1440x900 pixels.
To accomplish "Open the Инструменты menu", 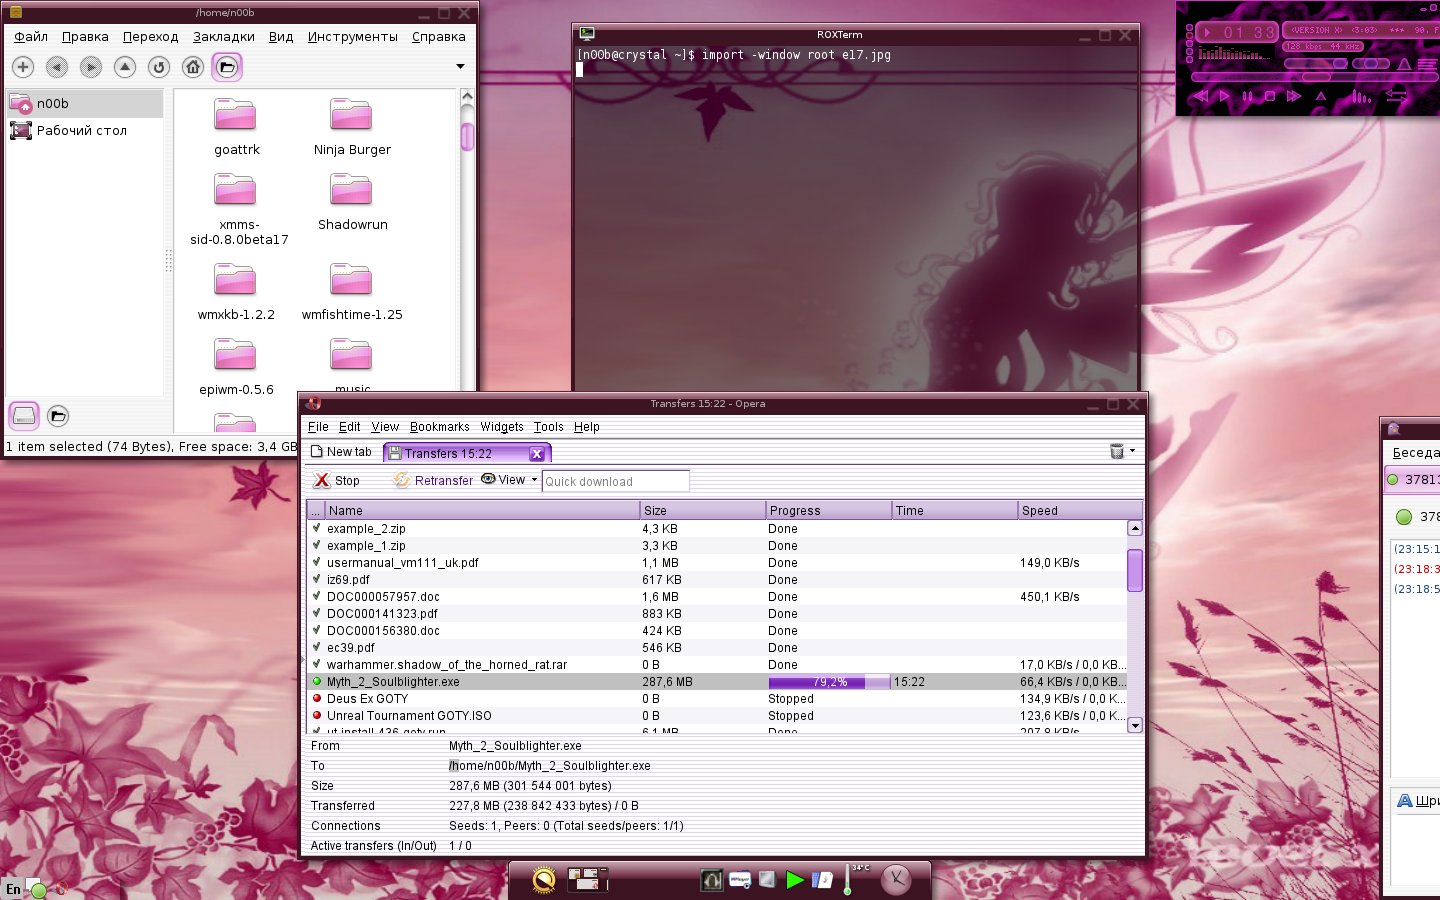I will click(x=352, y=37).
